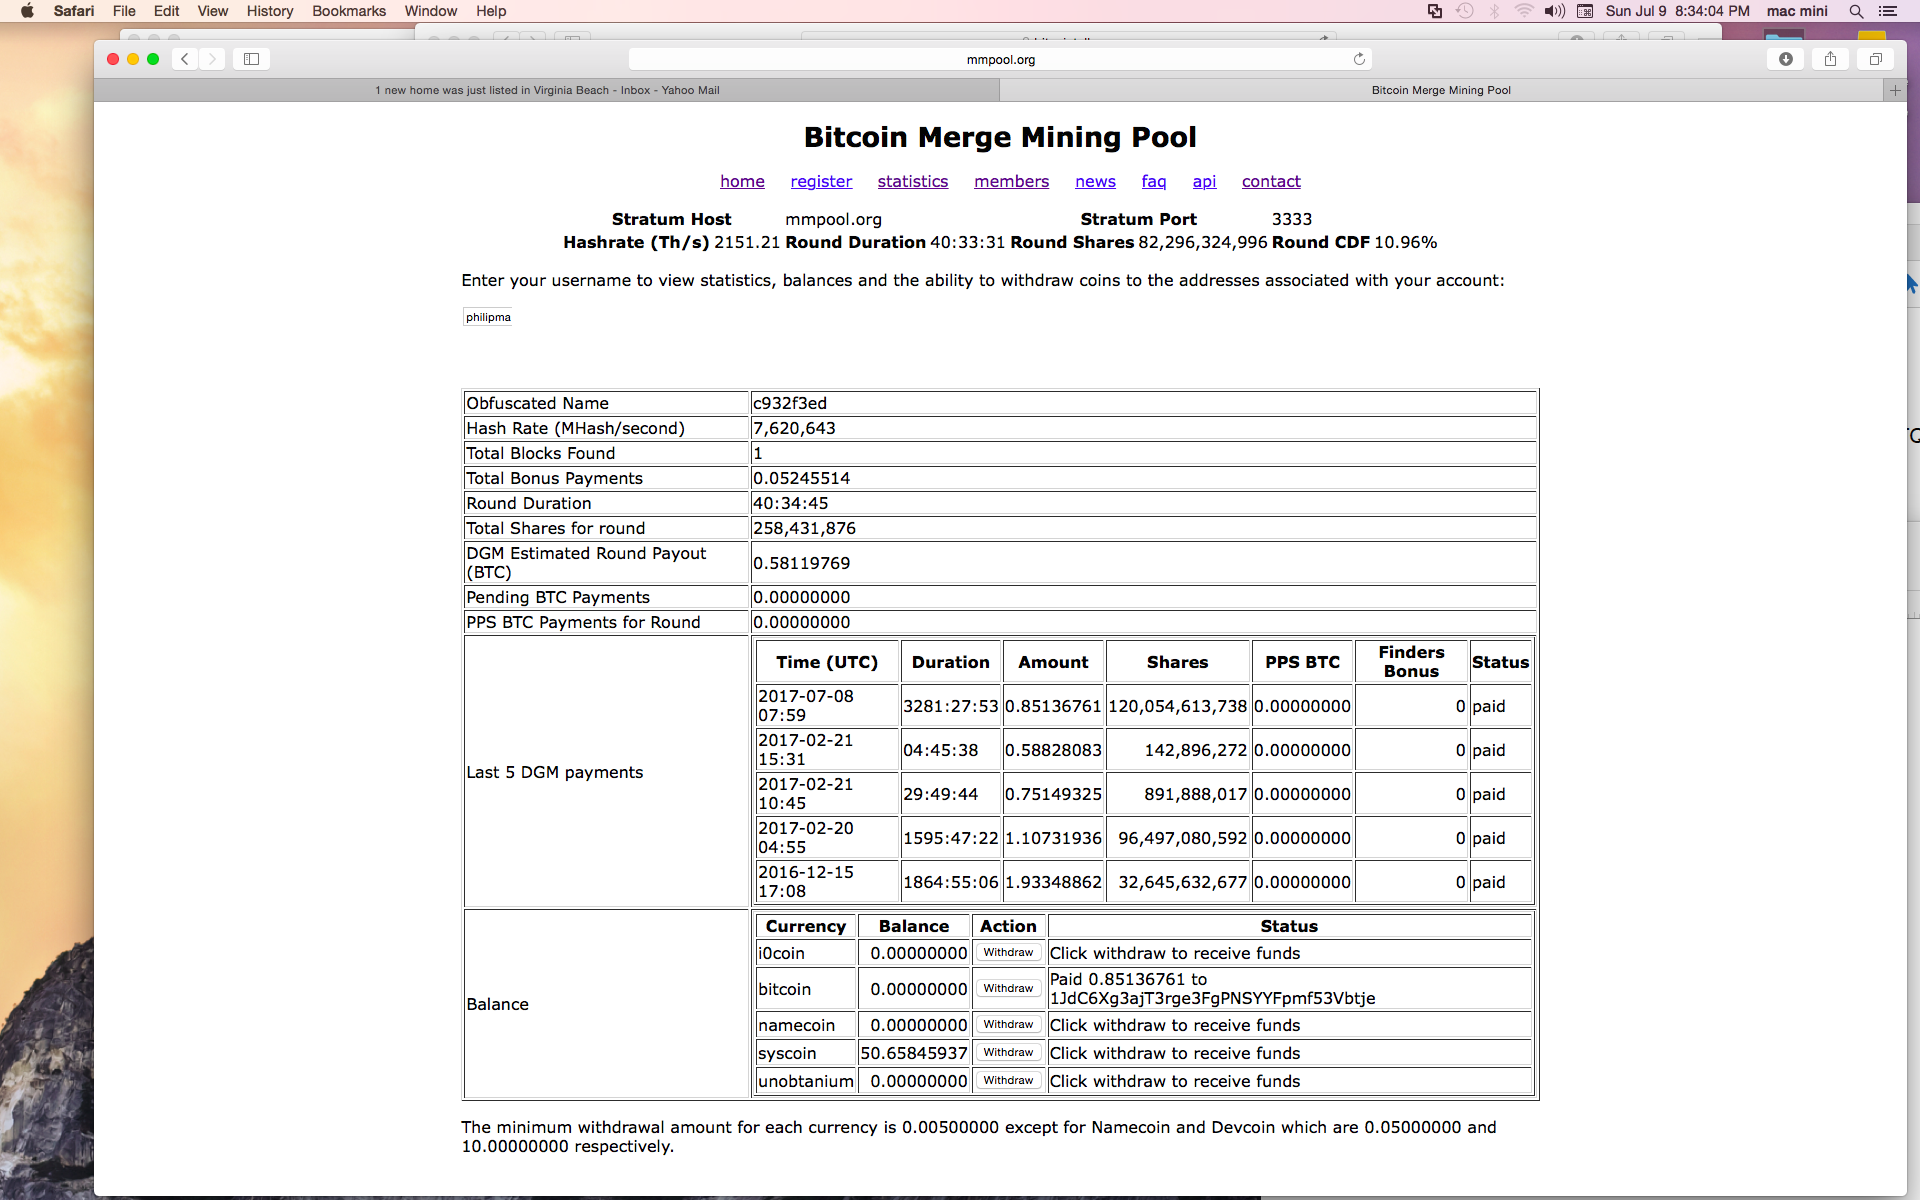Add a new tab with the plus button
Image resolution: width=1920 pixels, height=1200 pixels.
(1895, 90)
